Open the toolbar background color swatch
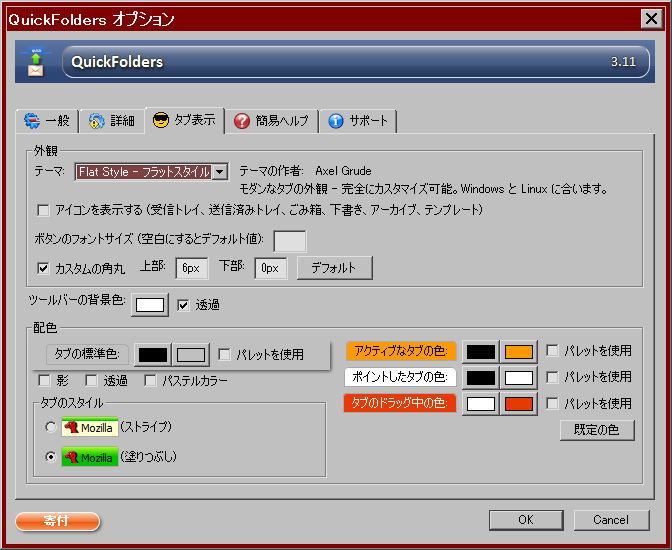 (x=150, y=305)
